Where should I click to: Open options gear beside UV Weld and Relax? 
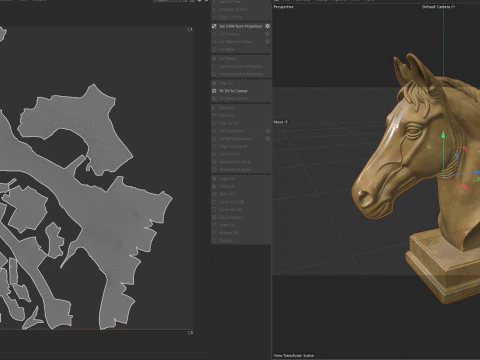267,41
